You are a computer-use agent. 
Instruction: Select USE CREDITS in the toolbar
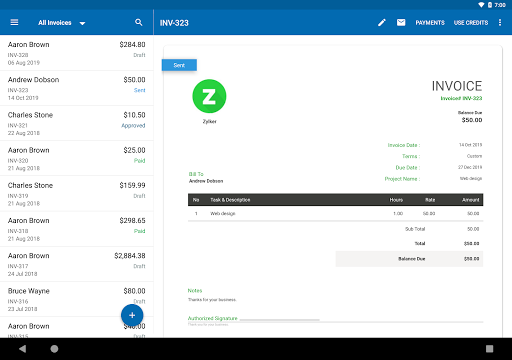pyautogui.click(x=471, y=23)
